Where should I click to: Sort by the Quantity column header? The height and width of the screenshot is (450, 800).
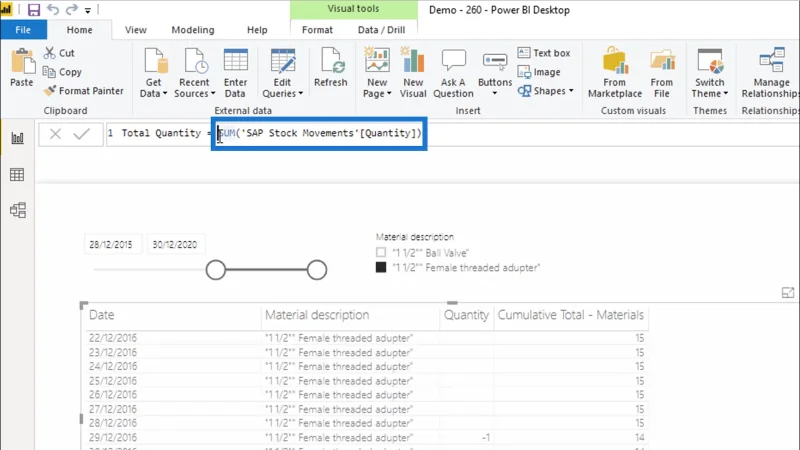(466, 315)
